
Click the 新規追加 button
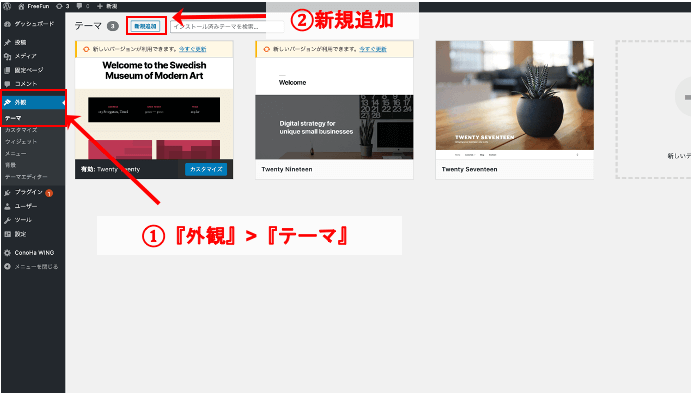point(146,26)
